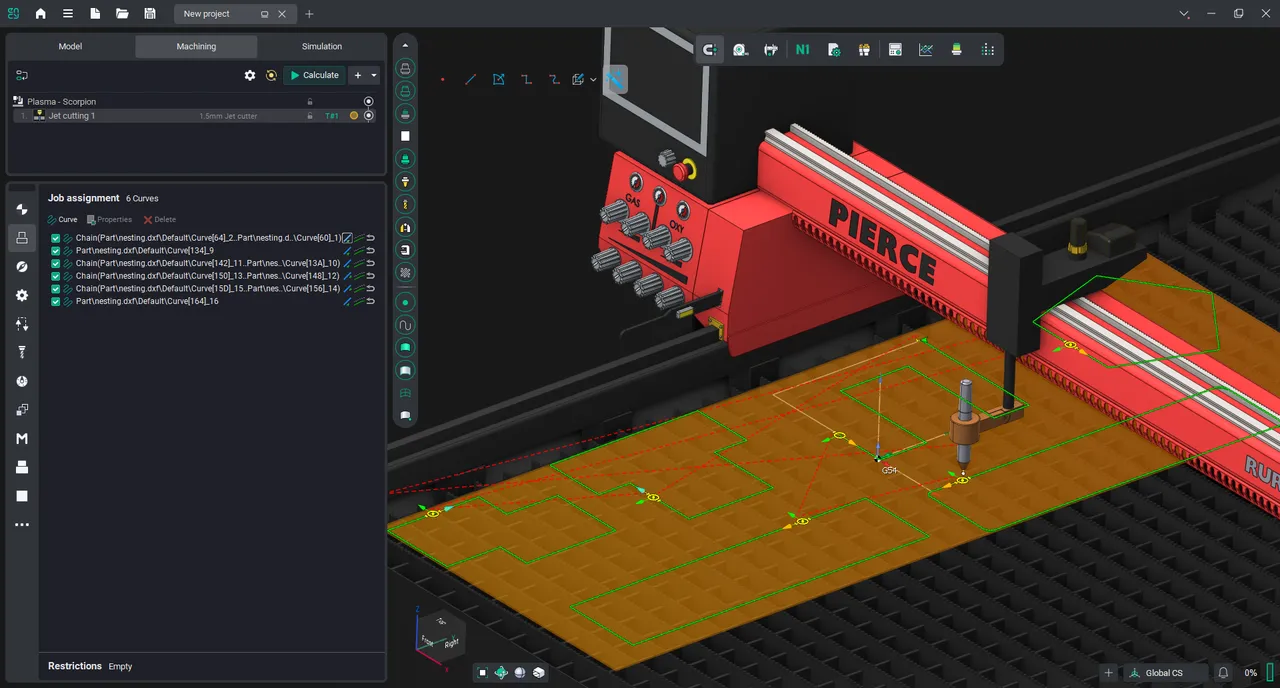Click the blue edit icon for Curve[64]_2
The height and width of the screenshot is (688, 1280).
tap(347, 238)
